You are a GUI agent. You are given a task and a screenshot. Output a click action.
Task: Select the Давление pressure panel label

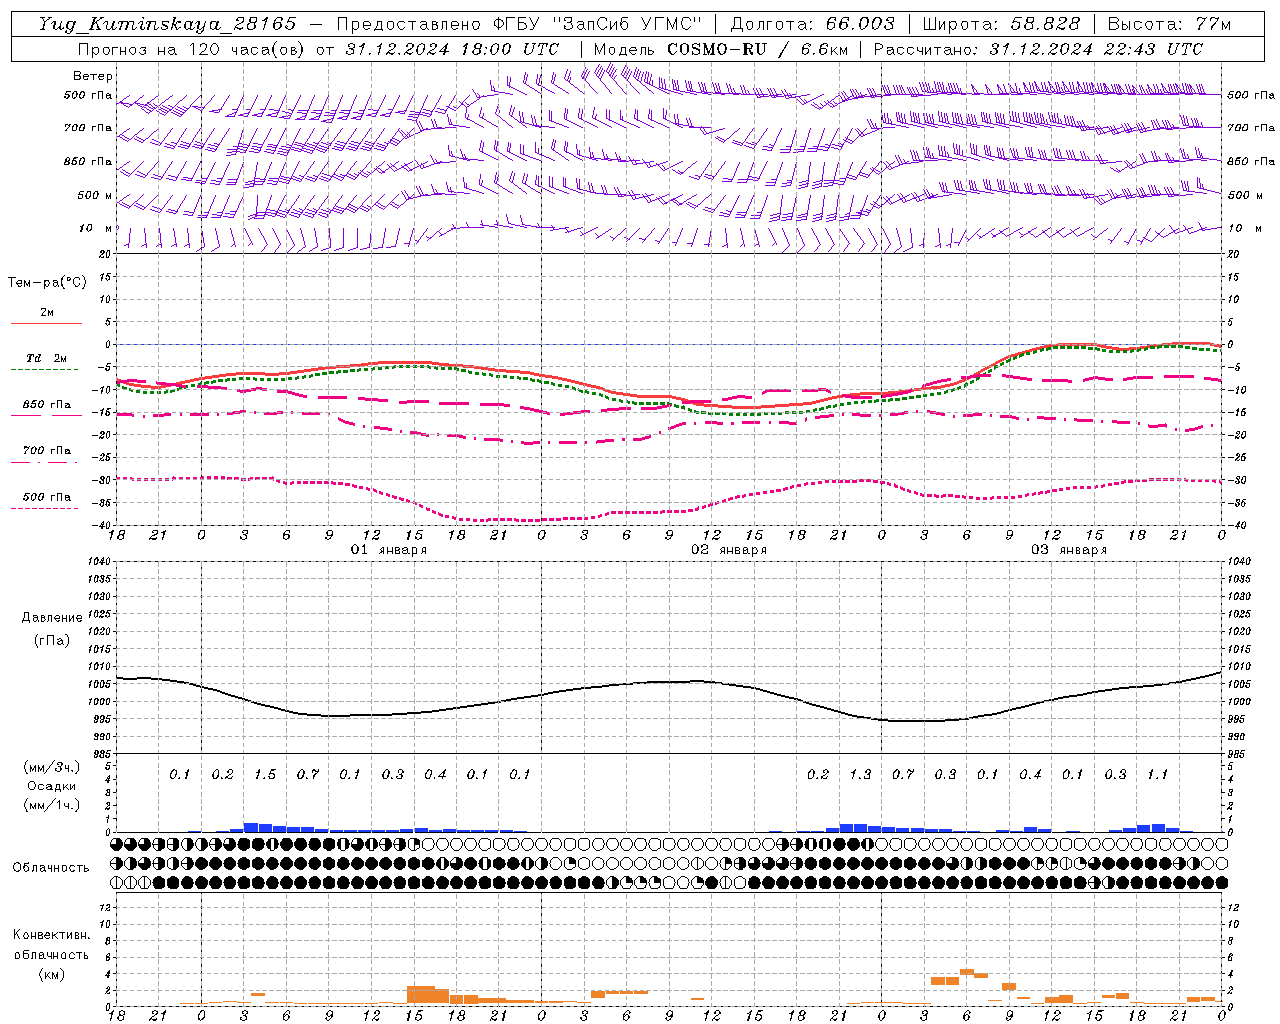(x=52, y=618)
